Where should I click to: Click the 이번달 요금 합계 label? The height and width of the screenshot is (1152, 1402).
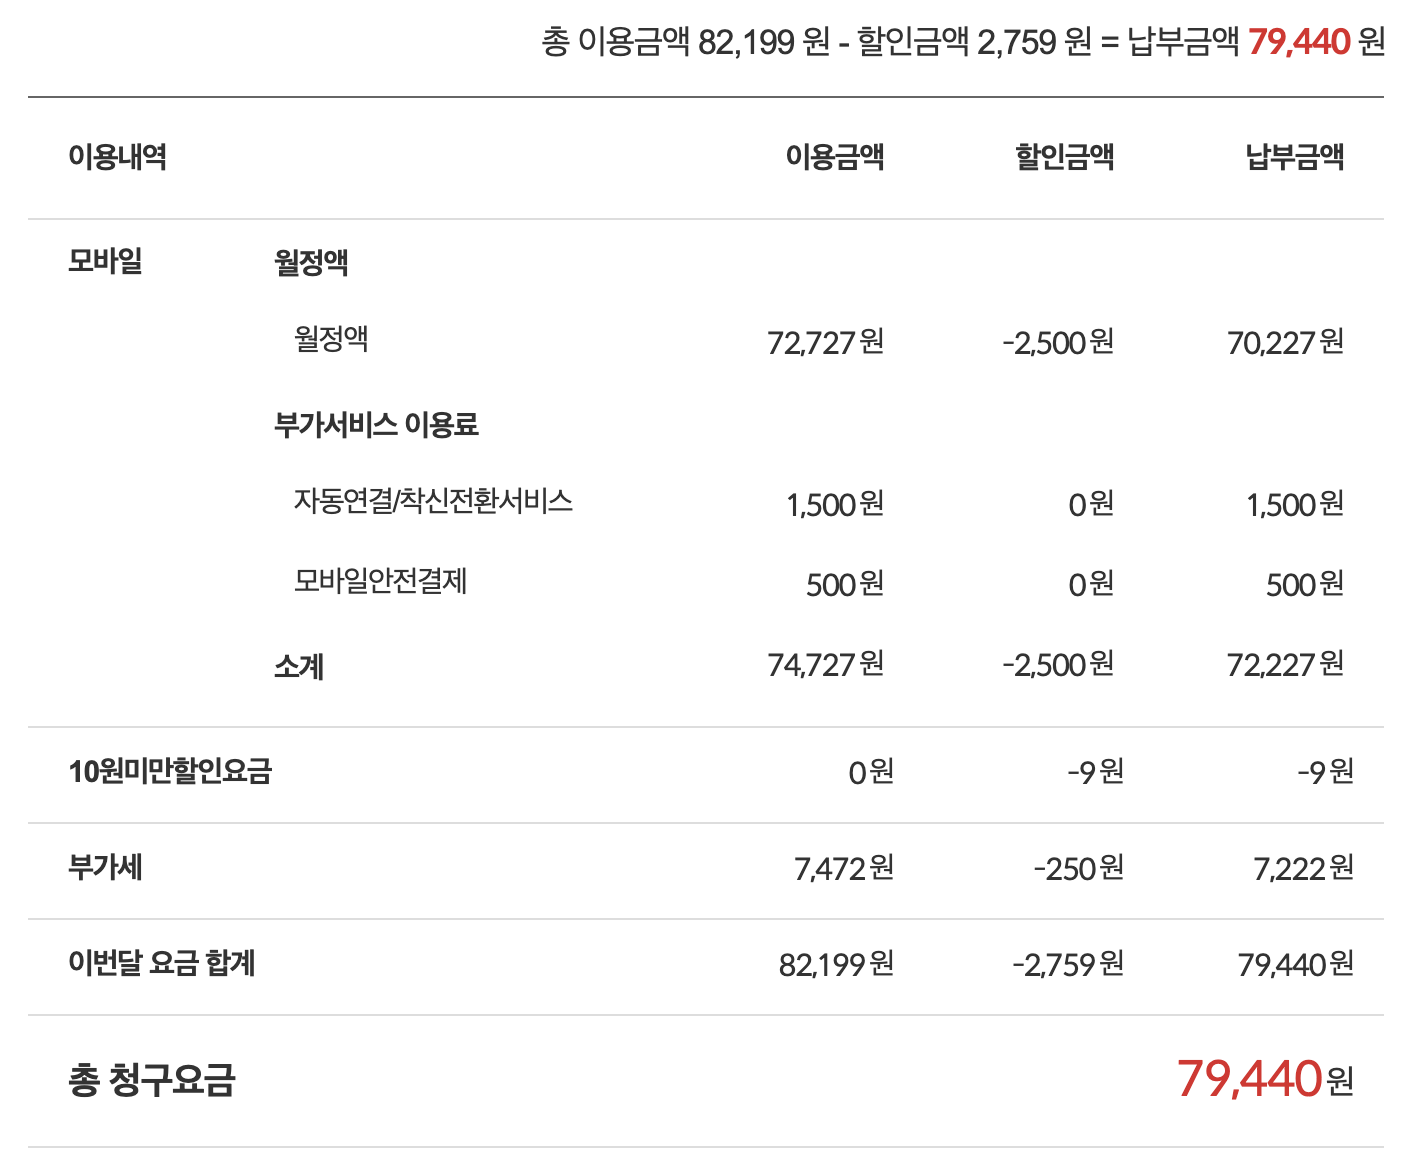[161, 963]
